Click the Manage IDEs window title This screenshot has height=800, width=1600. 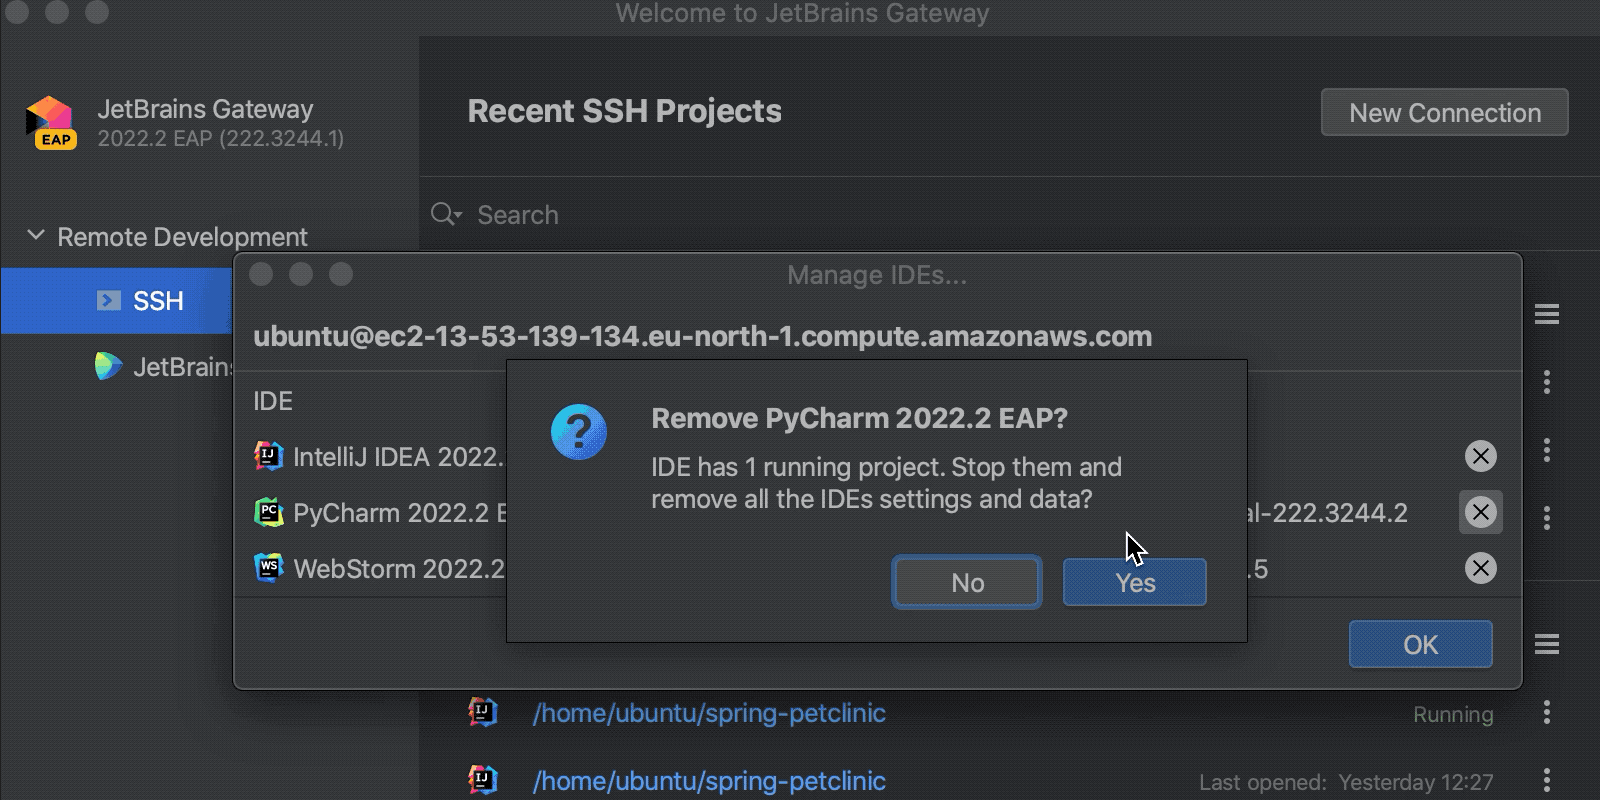pyautogui.click(x=877, y=275)
